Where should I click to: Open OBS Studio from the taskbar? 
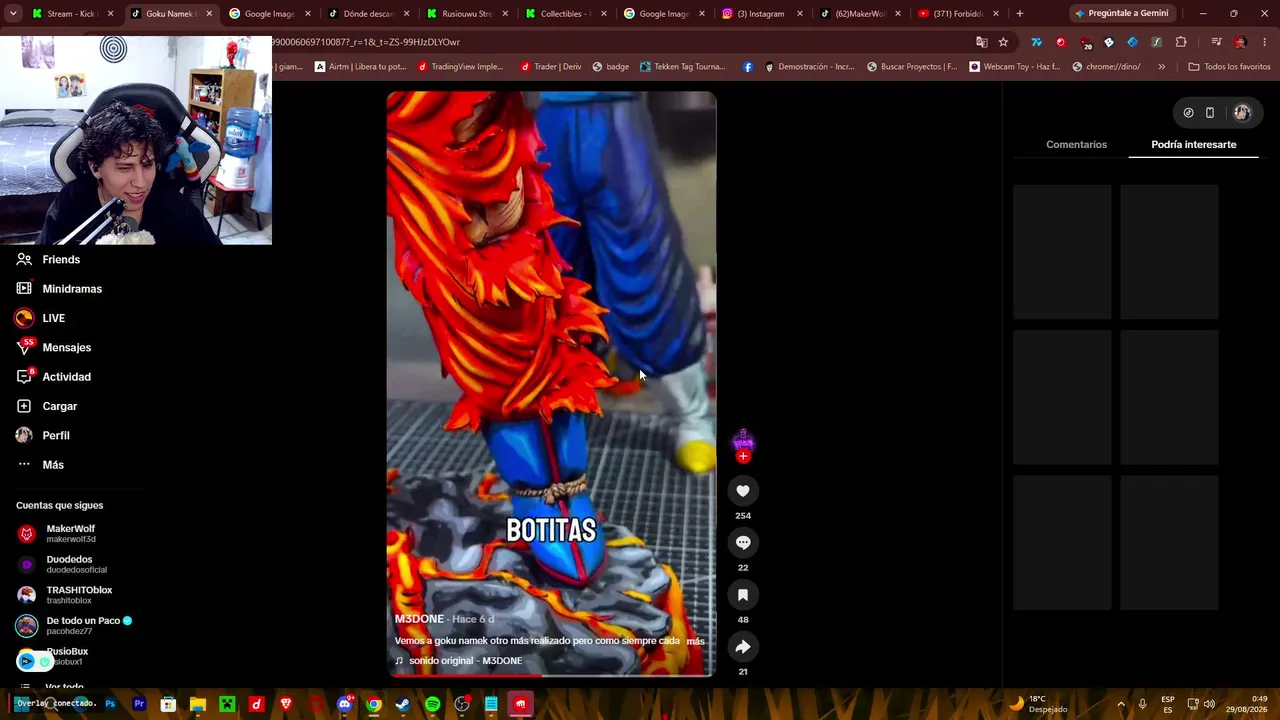coord(462,704)
